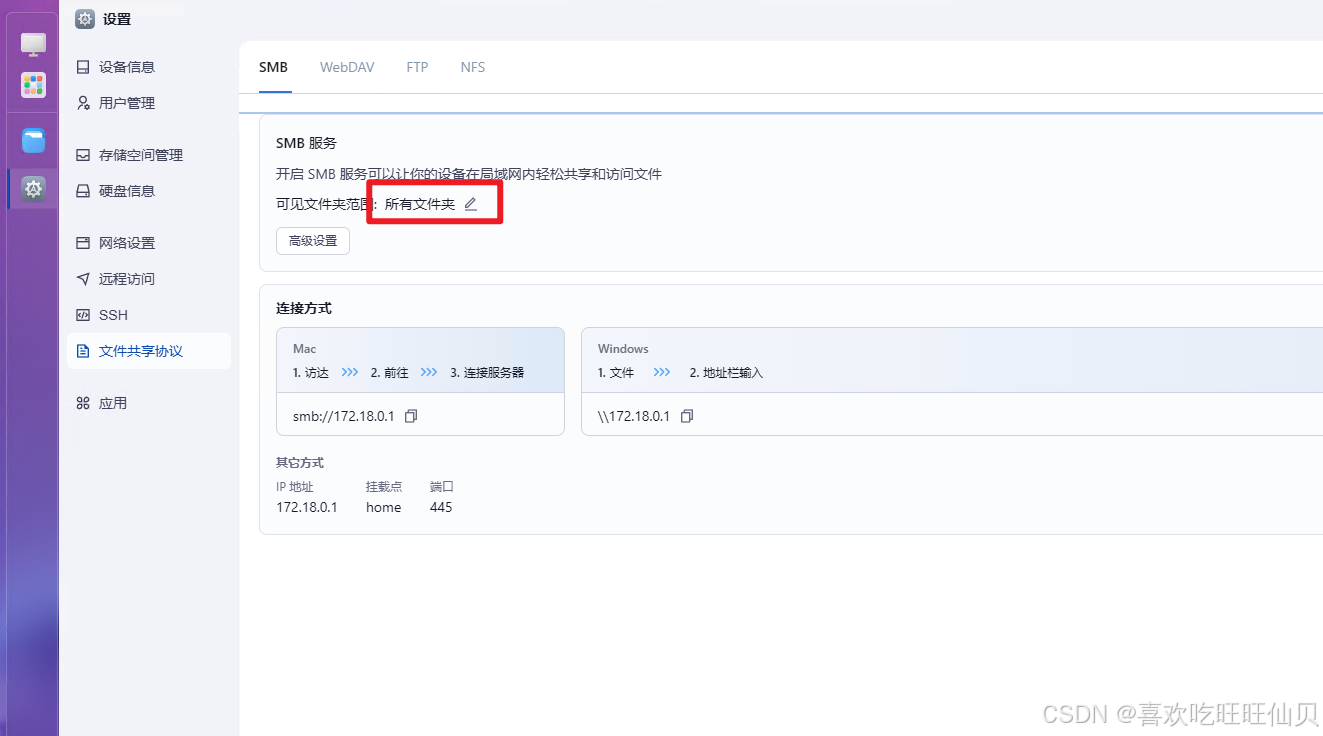Click the gear icon beside 设置 title
Screen dimensions: 1323x736
(85, 19)
